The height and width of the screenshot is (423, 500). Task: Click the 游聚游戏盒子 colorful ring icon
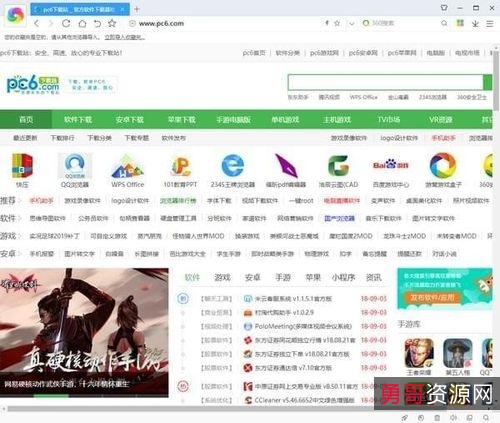tap(443, 166)
